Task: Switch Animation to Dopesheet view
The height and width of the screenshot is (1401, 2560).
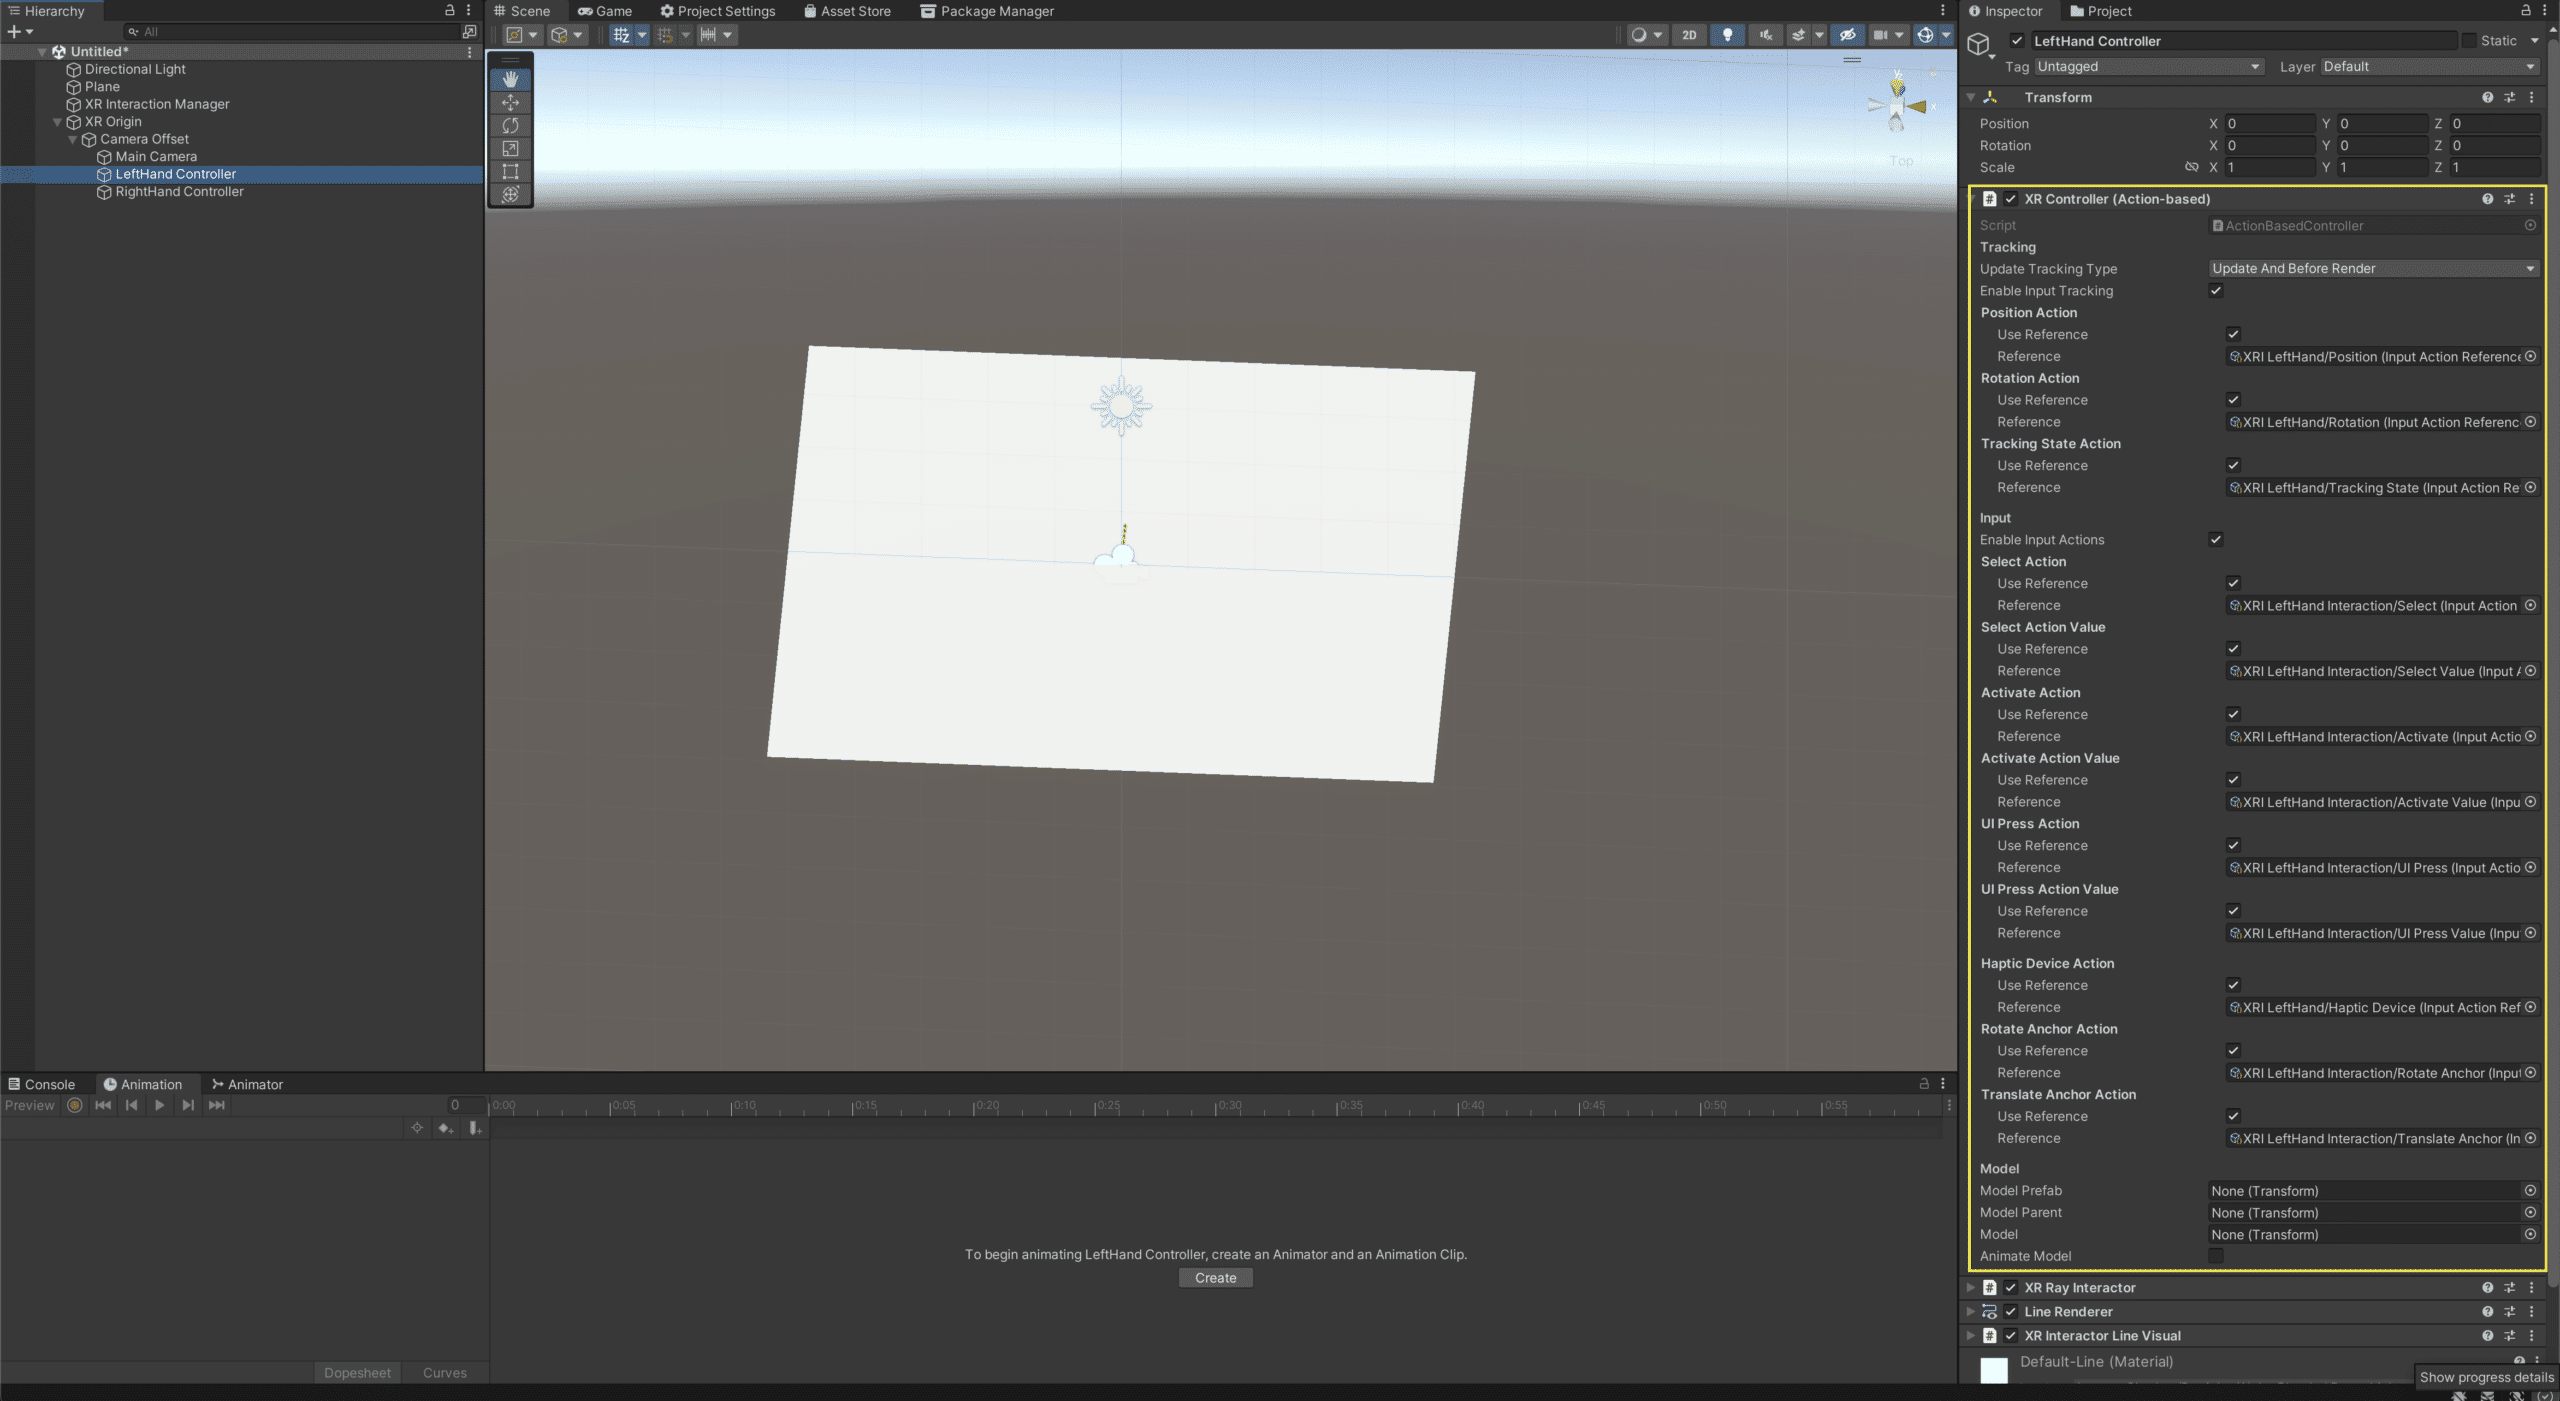Action: coord(357,1373)
